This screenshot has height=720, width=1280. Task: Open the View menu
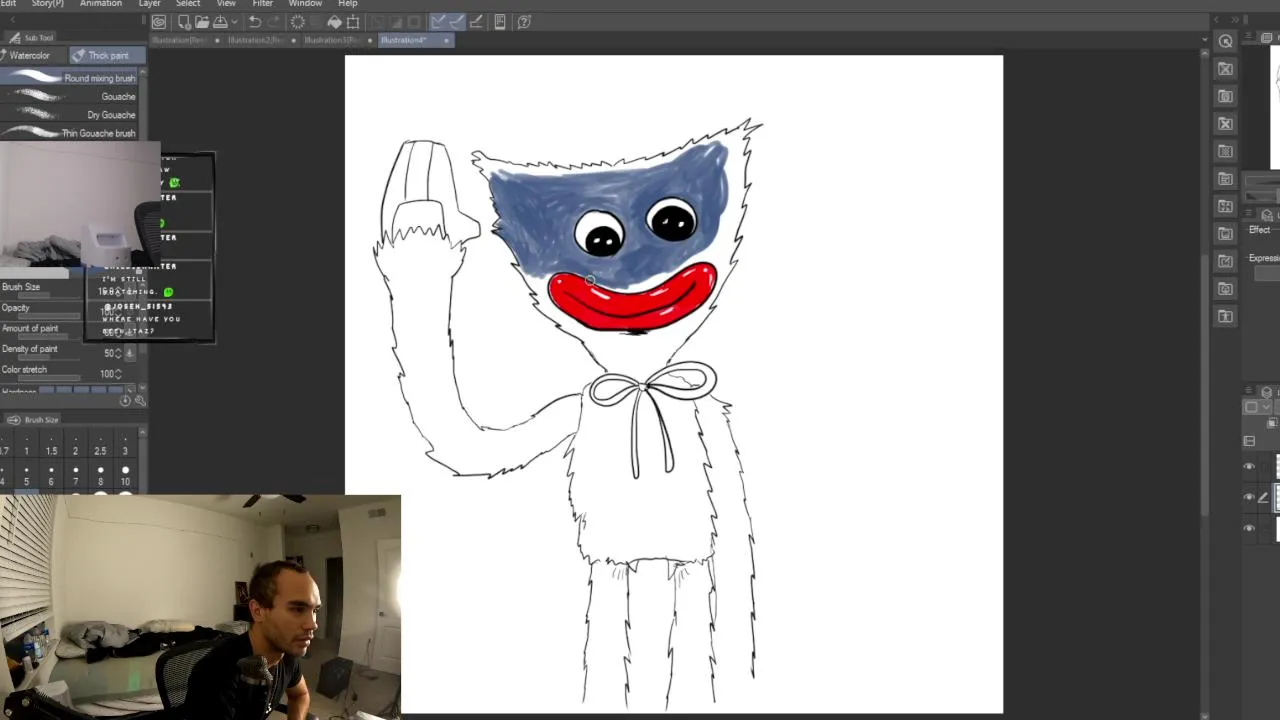226,4
